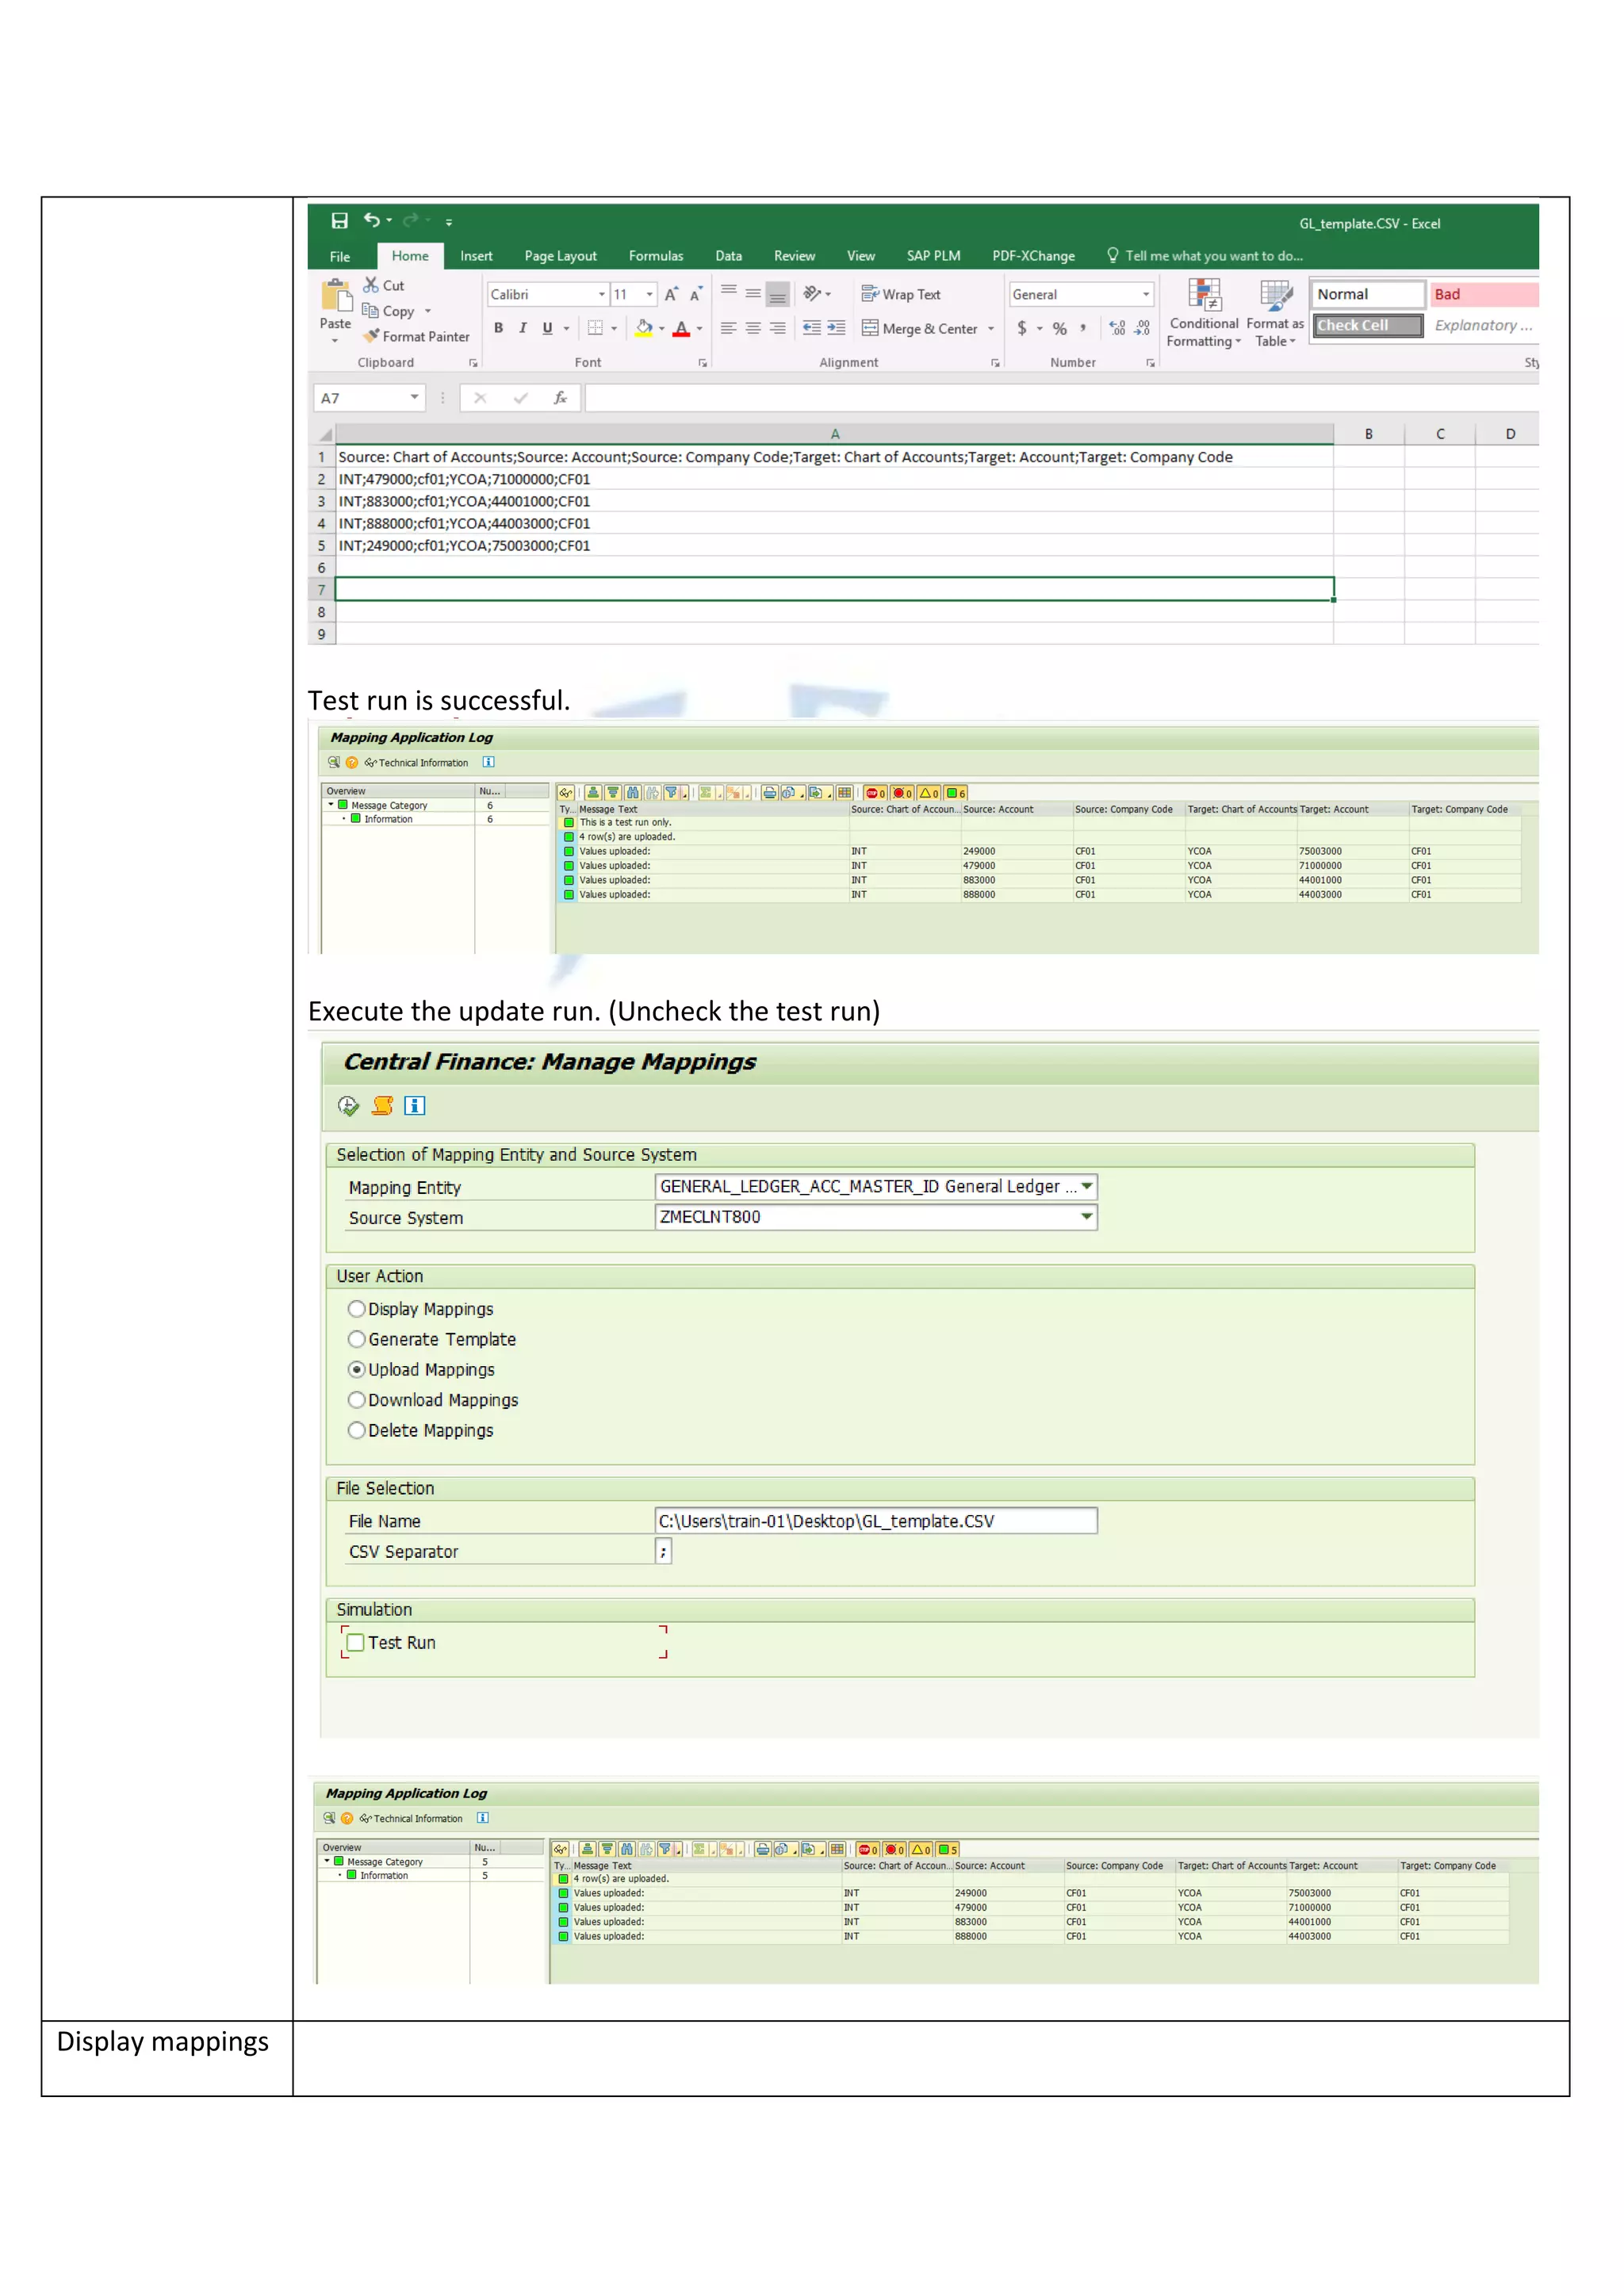This screenshot has width=1624, height=2296.
Task: Click the layout grid icon in test run log
Action: 845,792
